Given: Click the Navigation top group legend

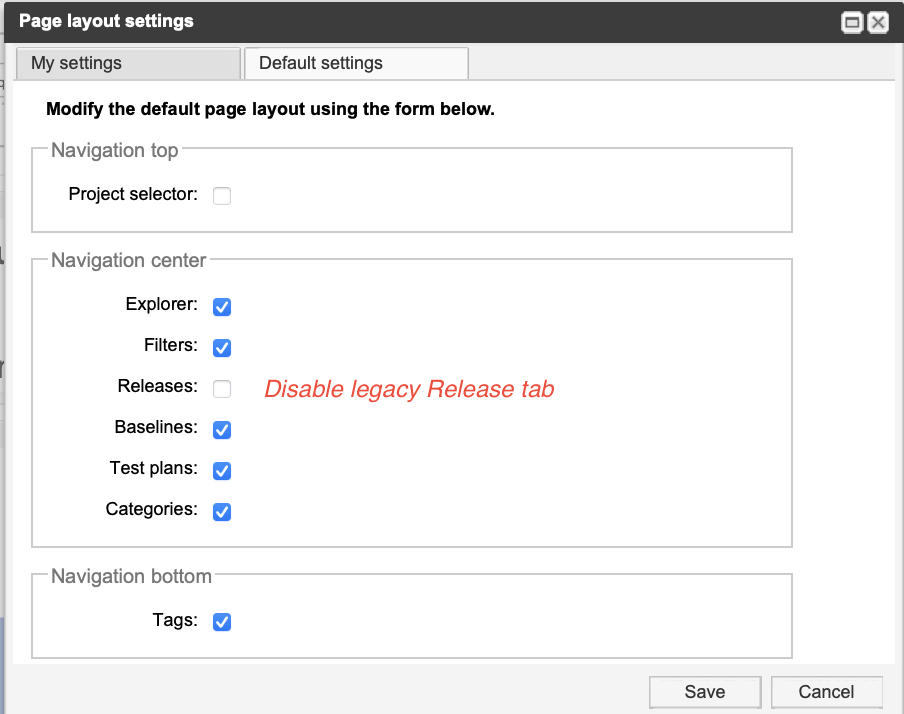Looking at the screenshot, I should coord(114,151).
